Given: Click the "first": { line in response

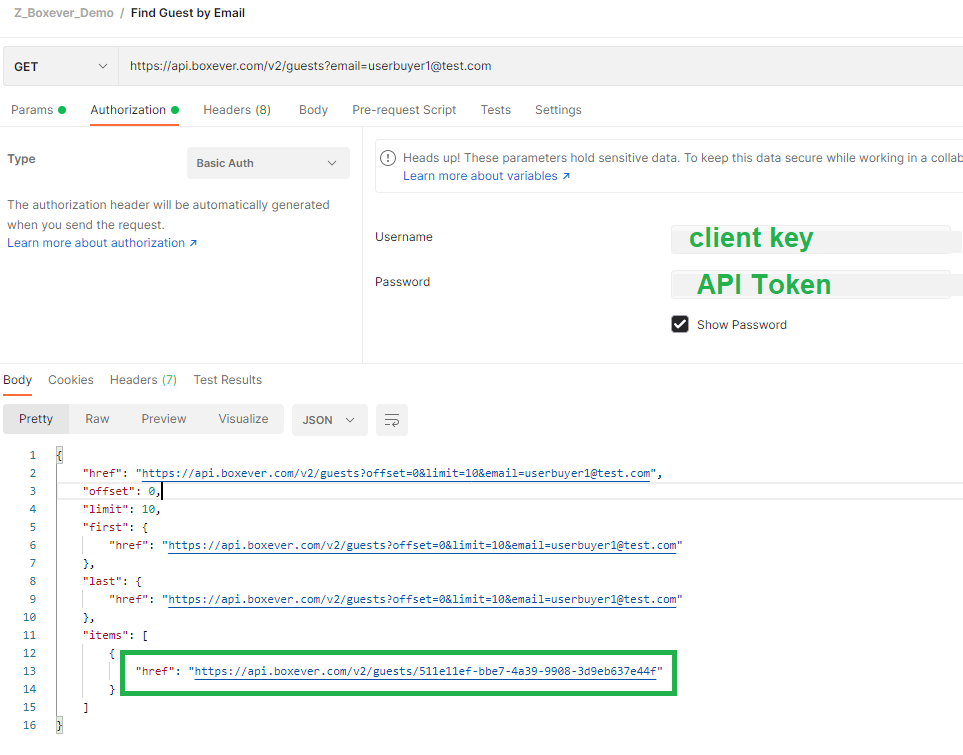Looking at the screenshot, I should [x=115, y=527].
